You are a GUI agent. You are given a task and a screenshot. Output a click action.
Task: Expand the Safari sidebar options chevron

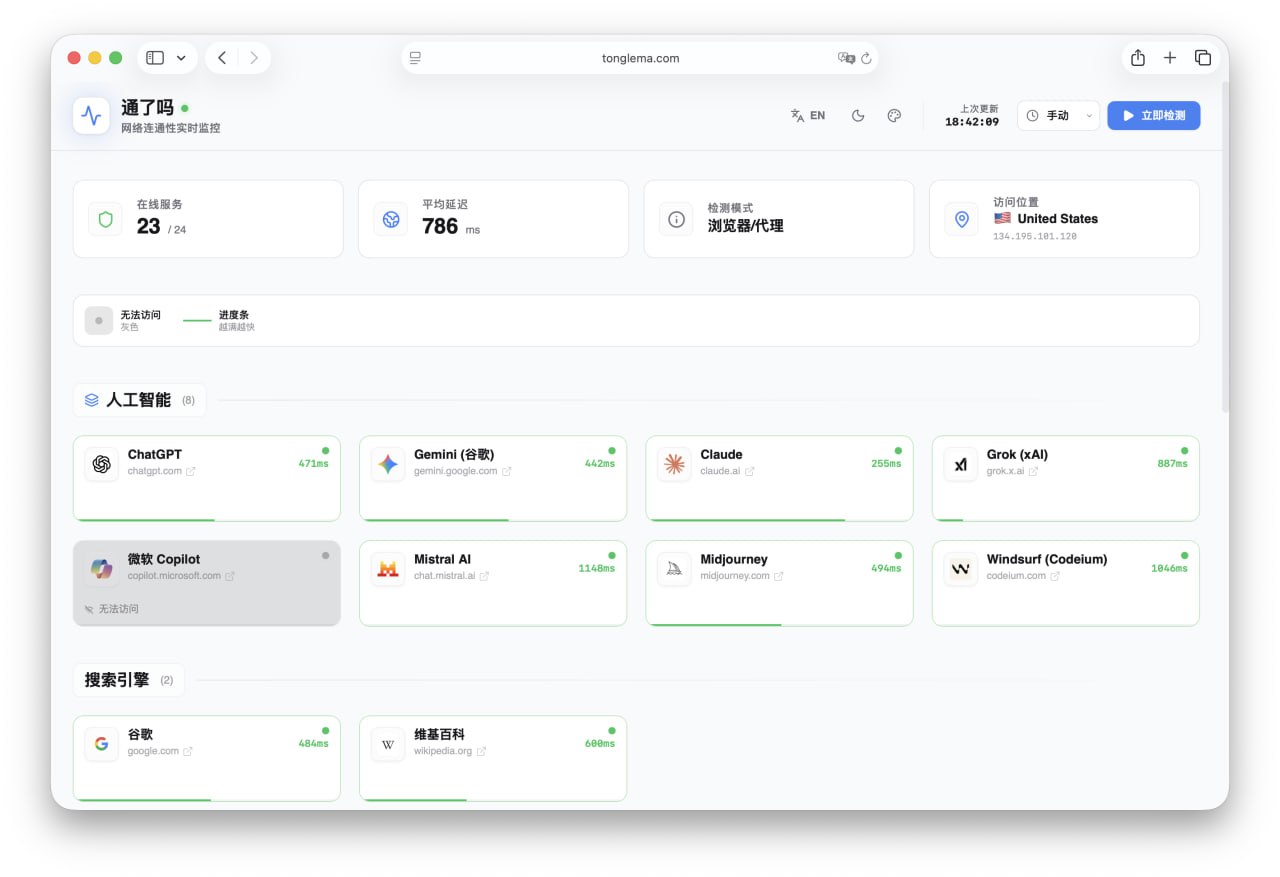[x=181, y=58]
